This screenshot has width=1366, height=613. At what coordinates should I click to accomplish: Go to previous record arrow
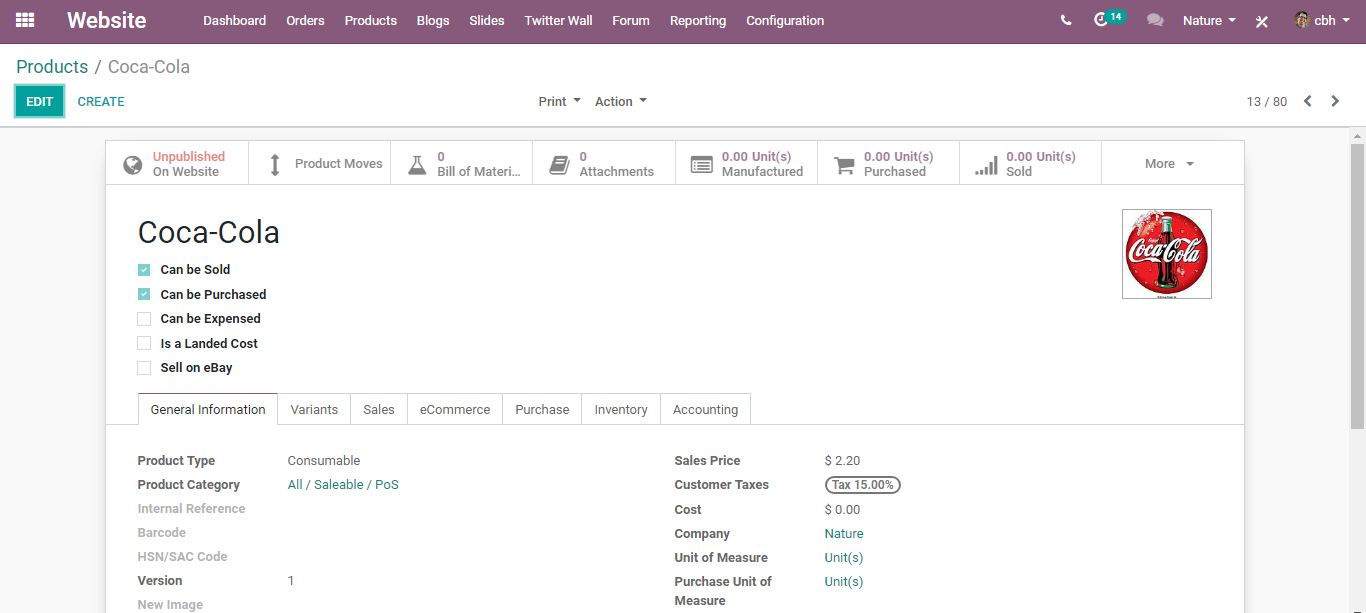tap(1307, 101)
